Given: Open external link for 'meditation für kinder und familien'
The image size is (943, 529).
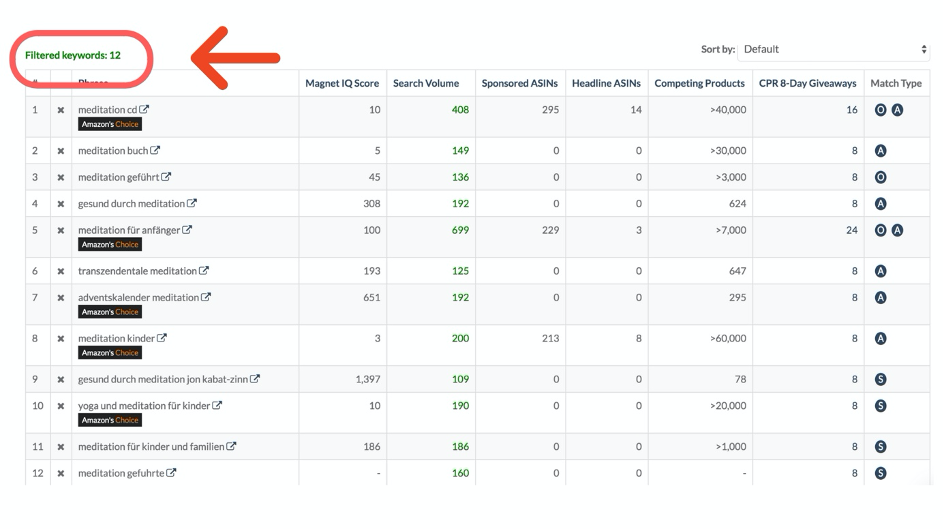Looking at the screenshot, I should pyautogui.click(x=232, y=446).
